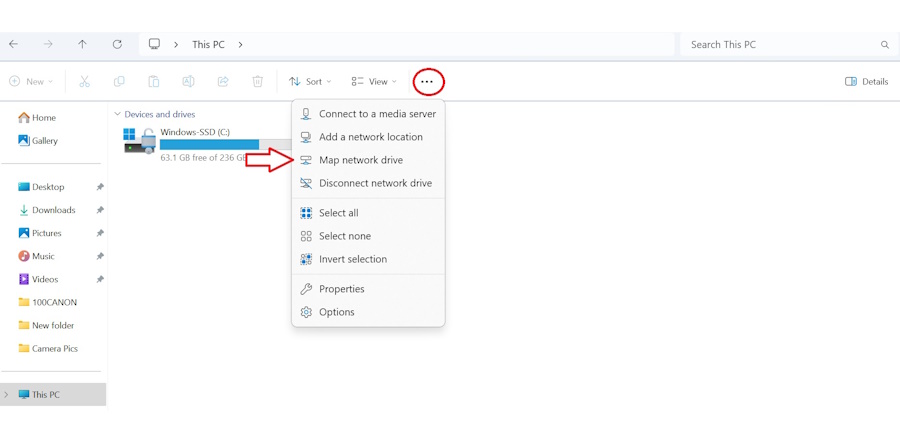Image resolution: width=900 pixels, height=443 pixels.
Task: Click the Up arrow navigation button
Action: 82,45
